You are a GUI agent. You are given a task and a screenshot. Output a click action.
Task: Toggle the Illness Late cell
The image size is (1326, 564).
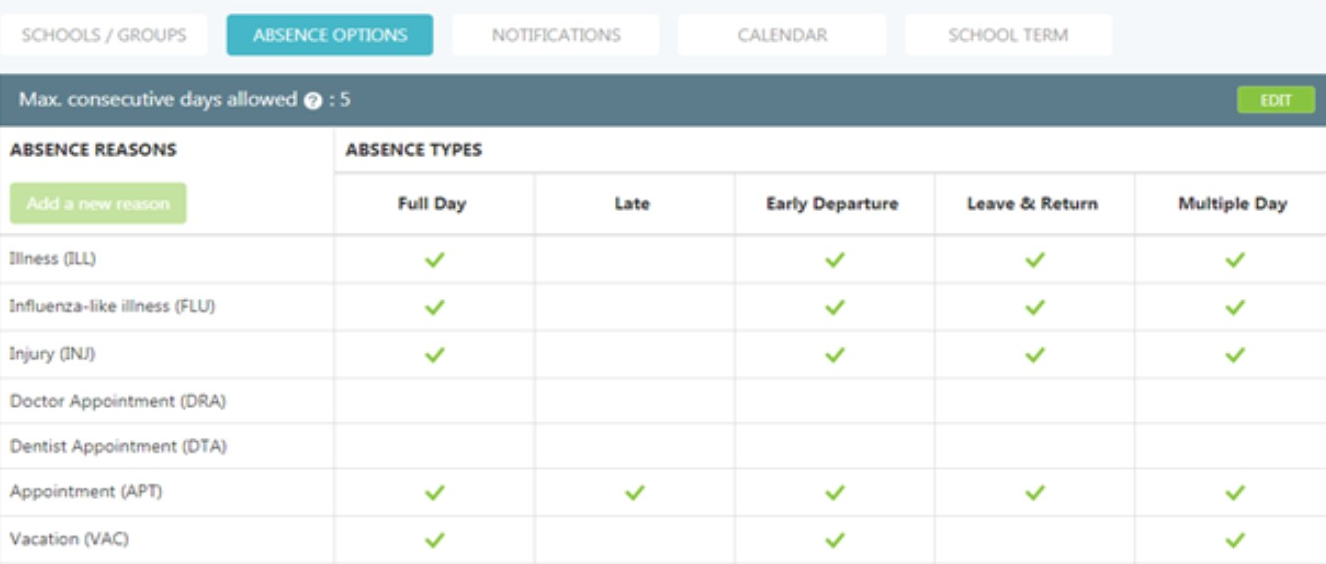[634, 260]
